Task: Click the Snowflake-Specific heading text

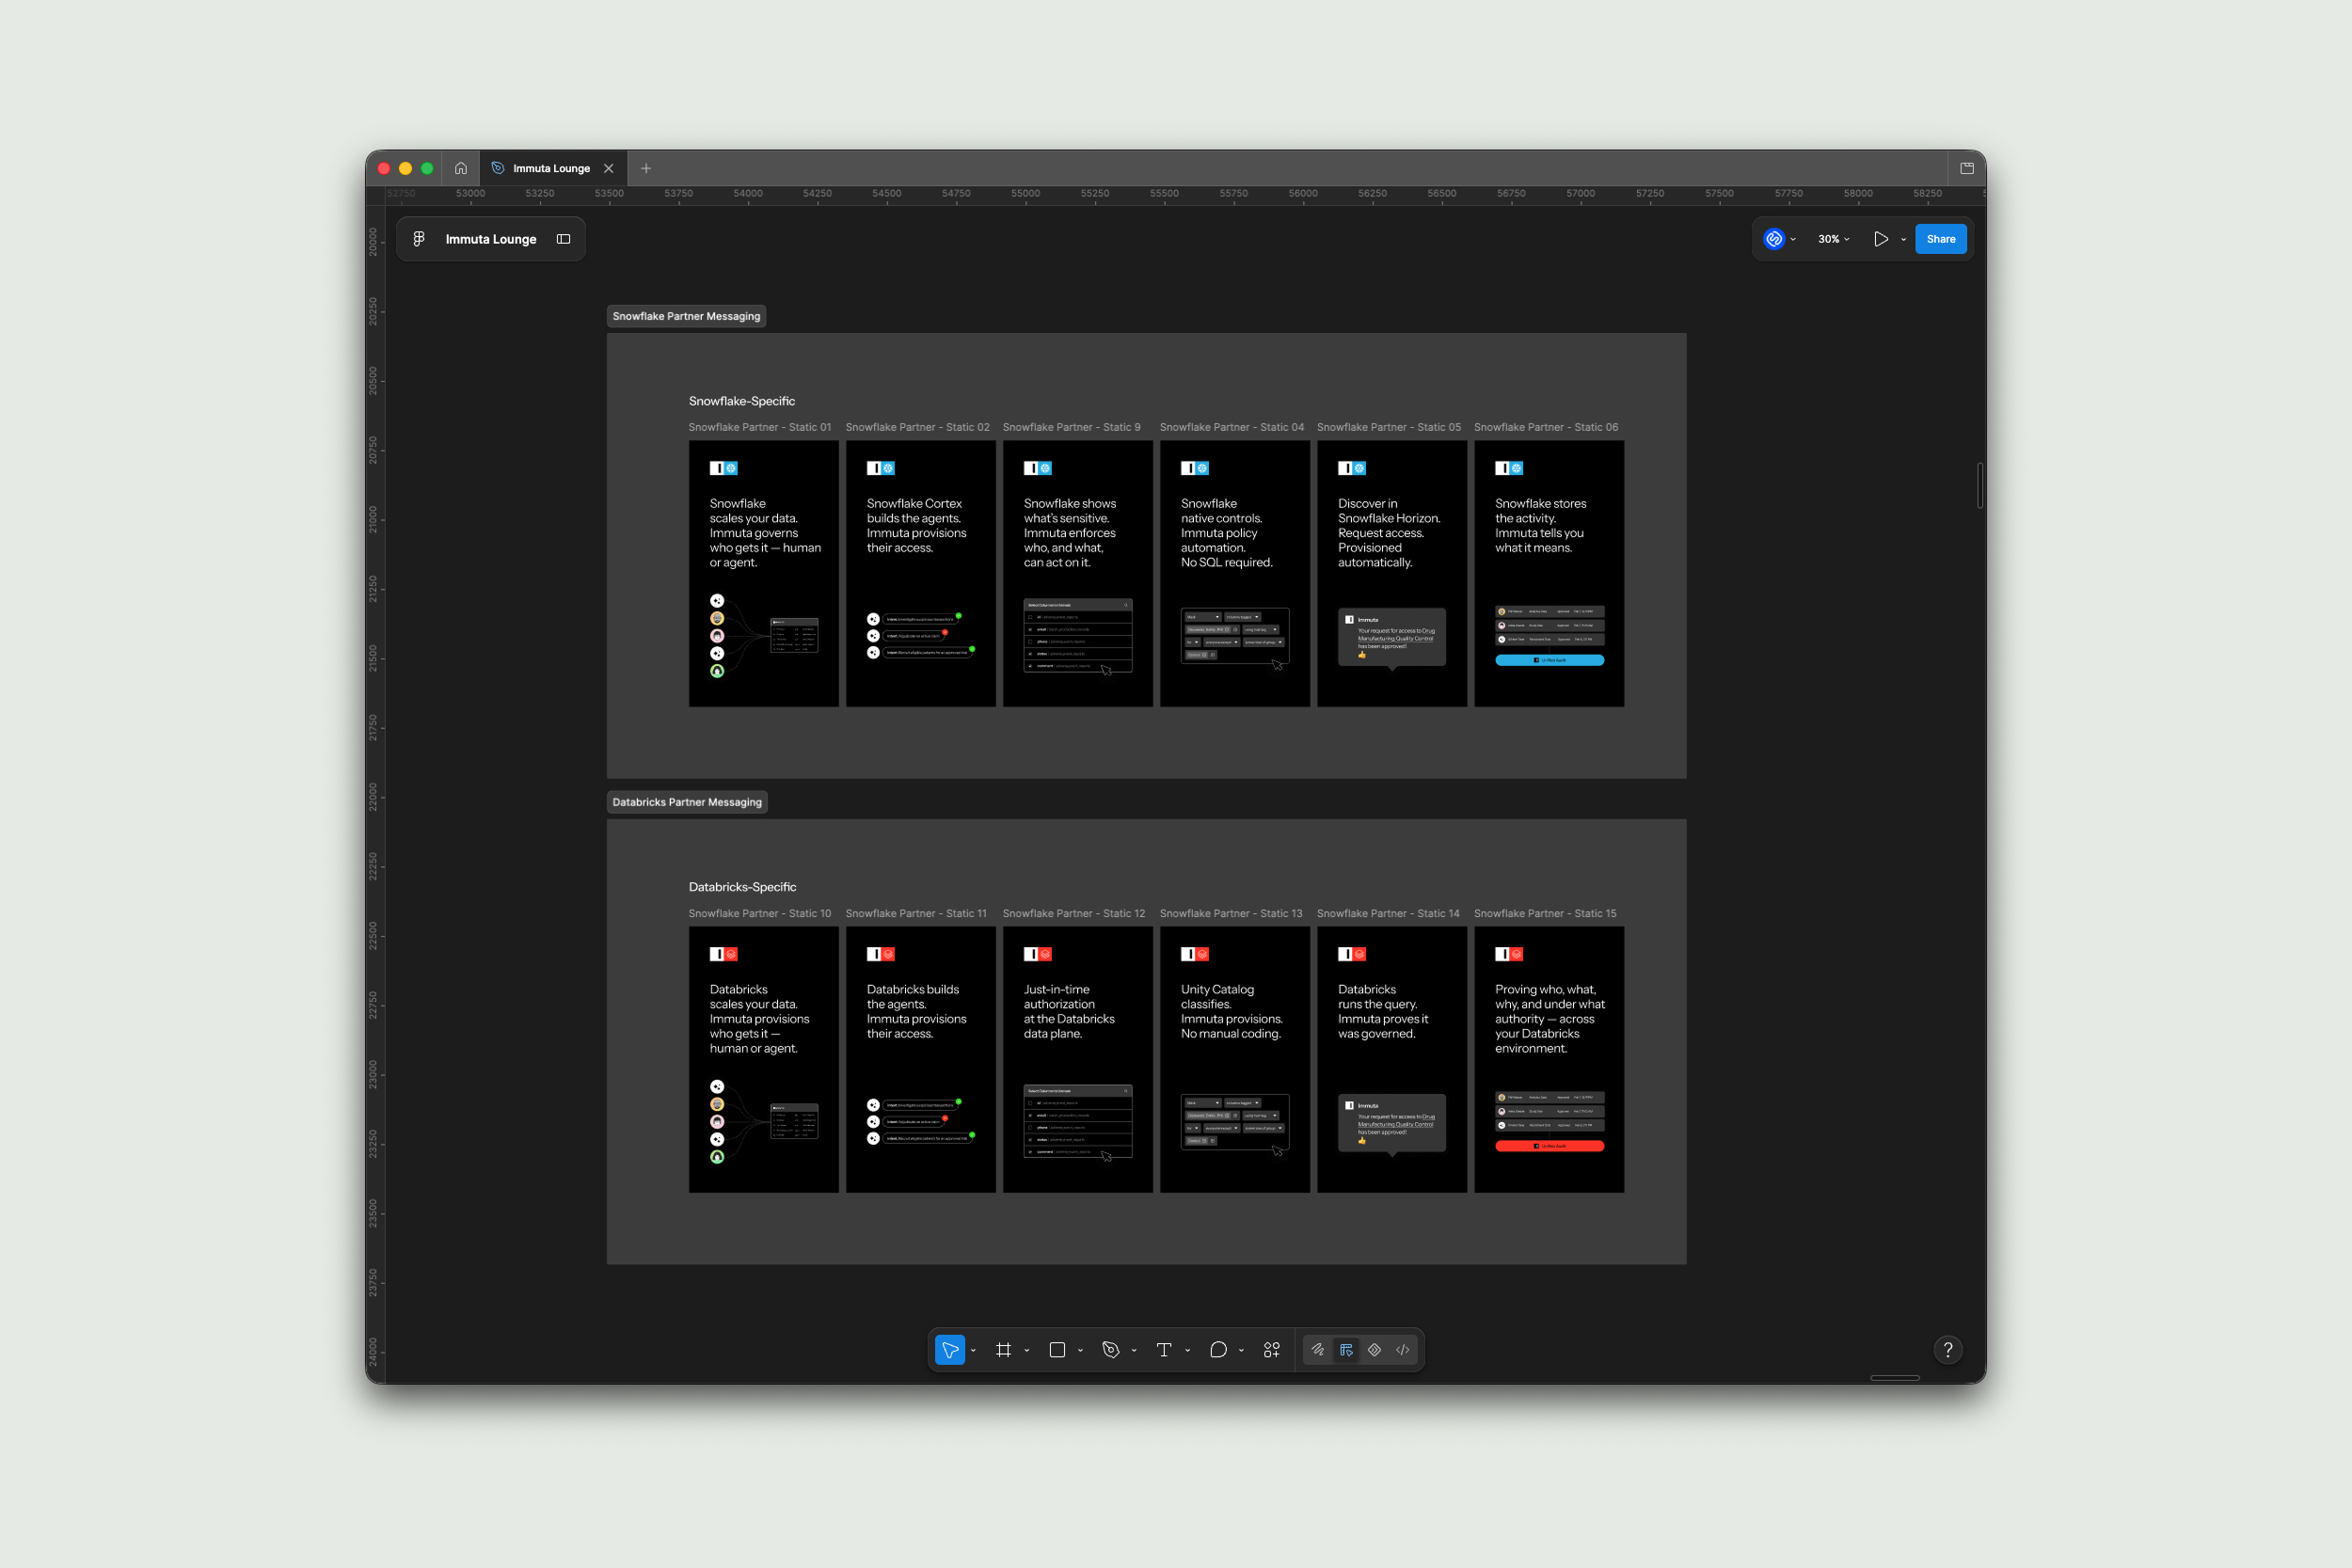Action: (742, 401)
